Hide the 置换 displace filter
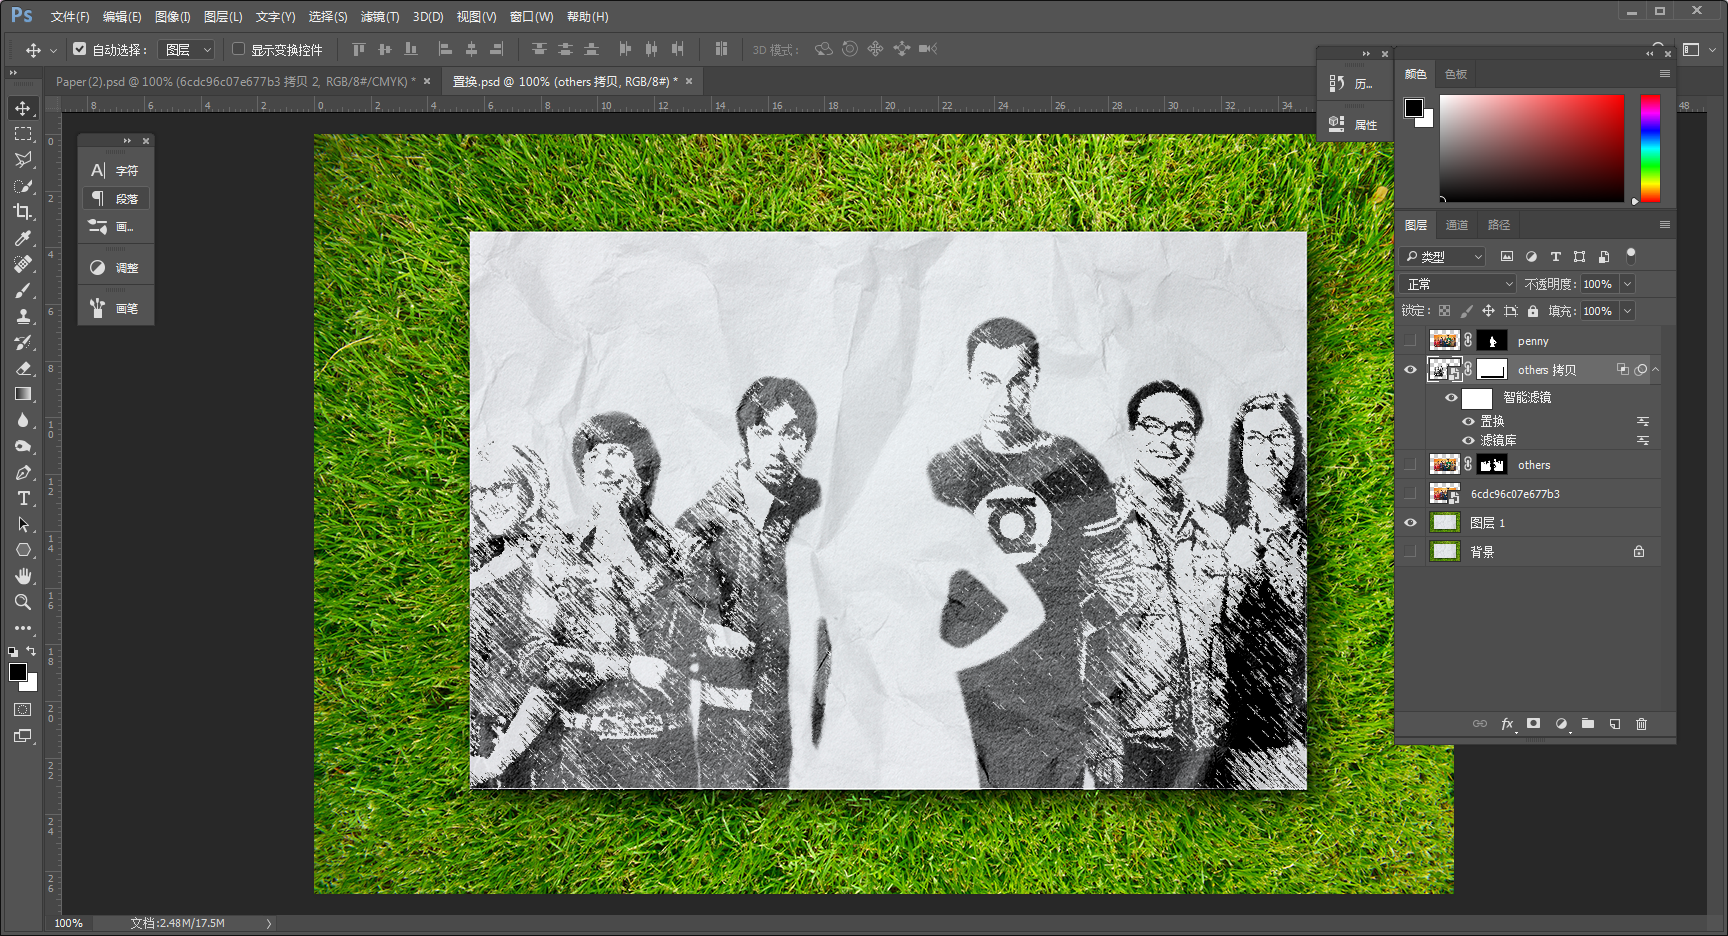 coord(1468,421)
